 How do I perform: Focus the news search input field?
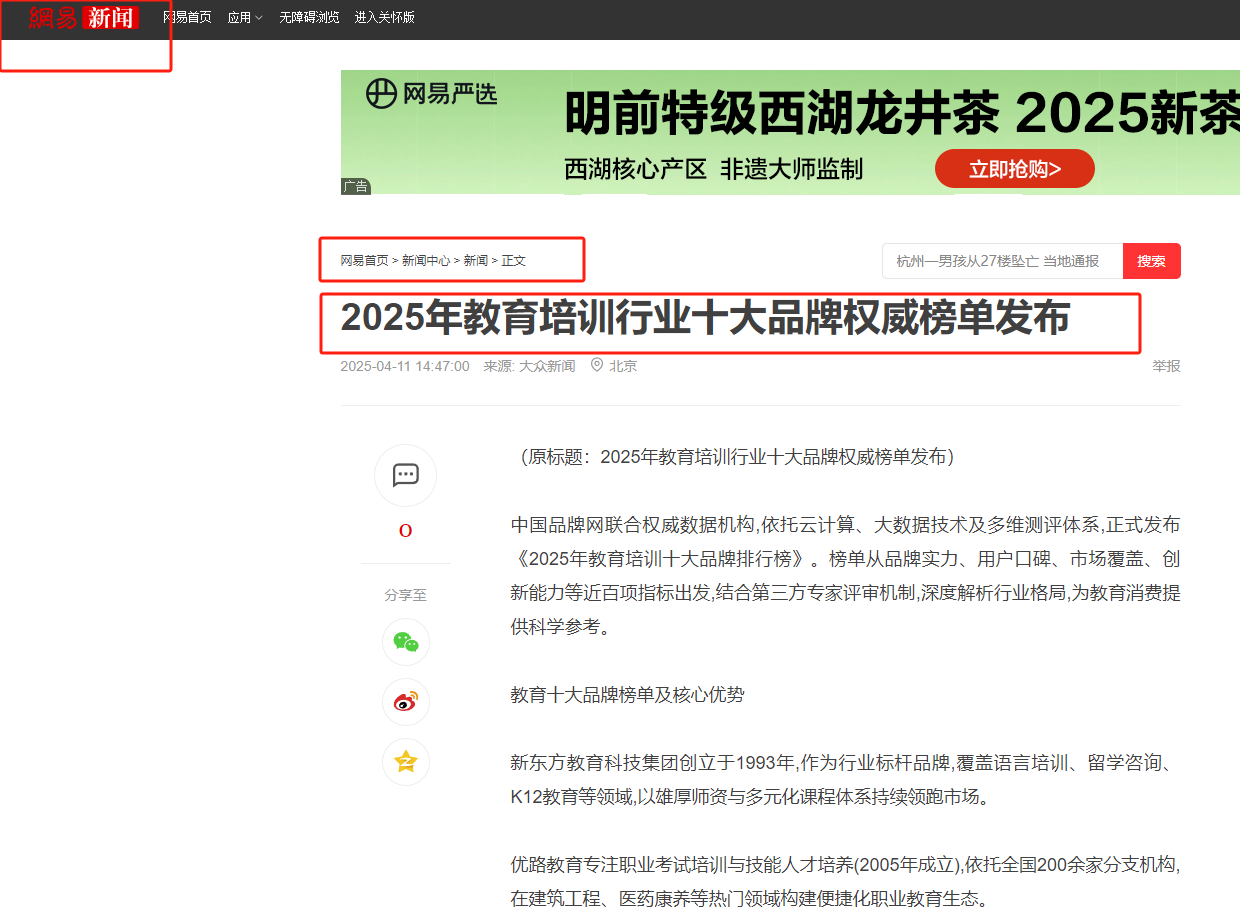coord(1002,261)
